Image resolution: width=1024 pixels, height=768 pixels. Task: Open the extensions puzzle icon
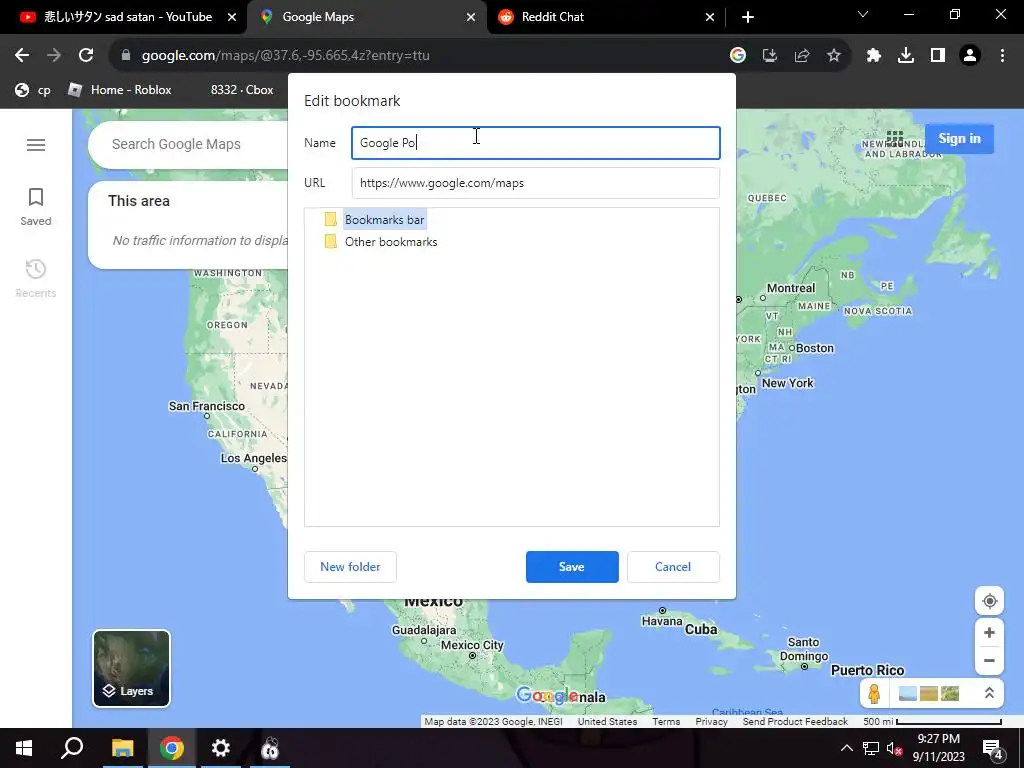point(874,56)
